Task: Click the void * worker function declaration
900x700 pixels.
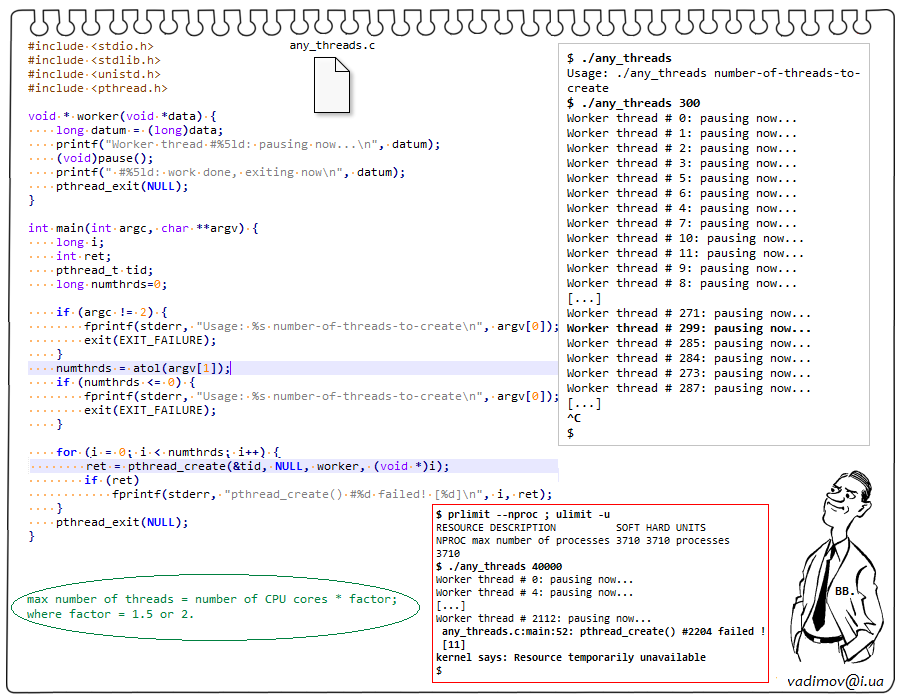Action: [x=122, y=116]
